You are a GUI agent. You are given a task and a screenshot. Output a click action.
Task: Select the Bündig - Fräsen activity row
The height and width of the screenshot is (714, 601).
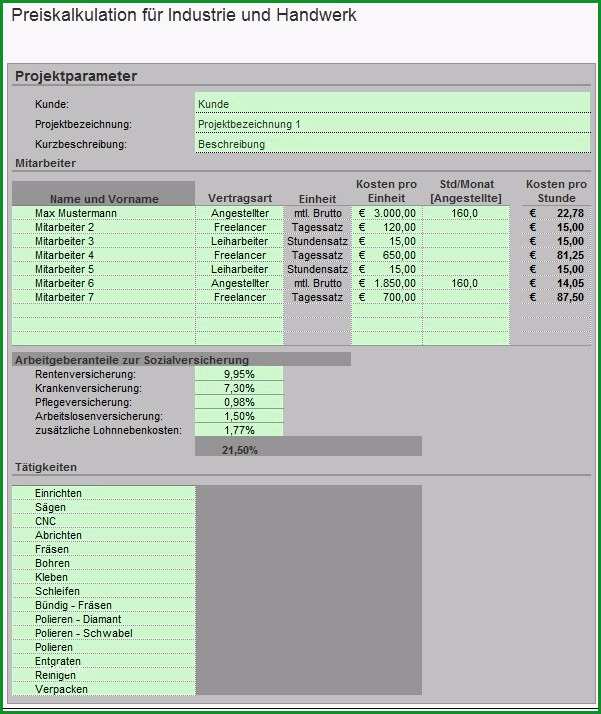click(x=103, y=605)
